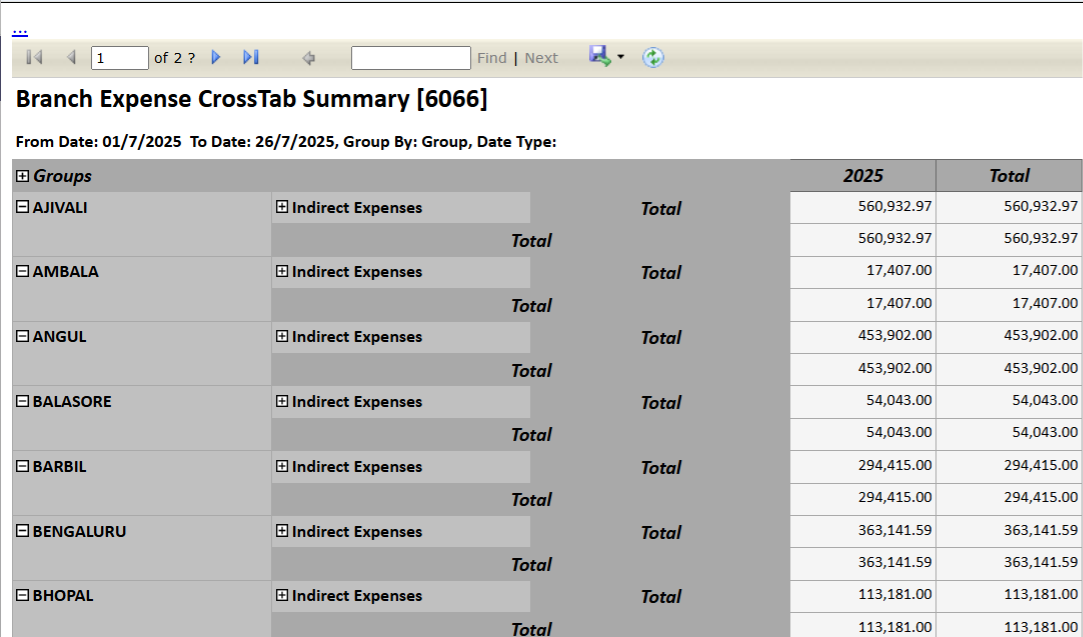Image resolution: width=1083 pixels, height=637 pixels.
Task: Click back to parent report arrow
Action: (x=309, y=58)
